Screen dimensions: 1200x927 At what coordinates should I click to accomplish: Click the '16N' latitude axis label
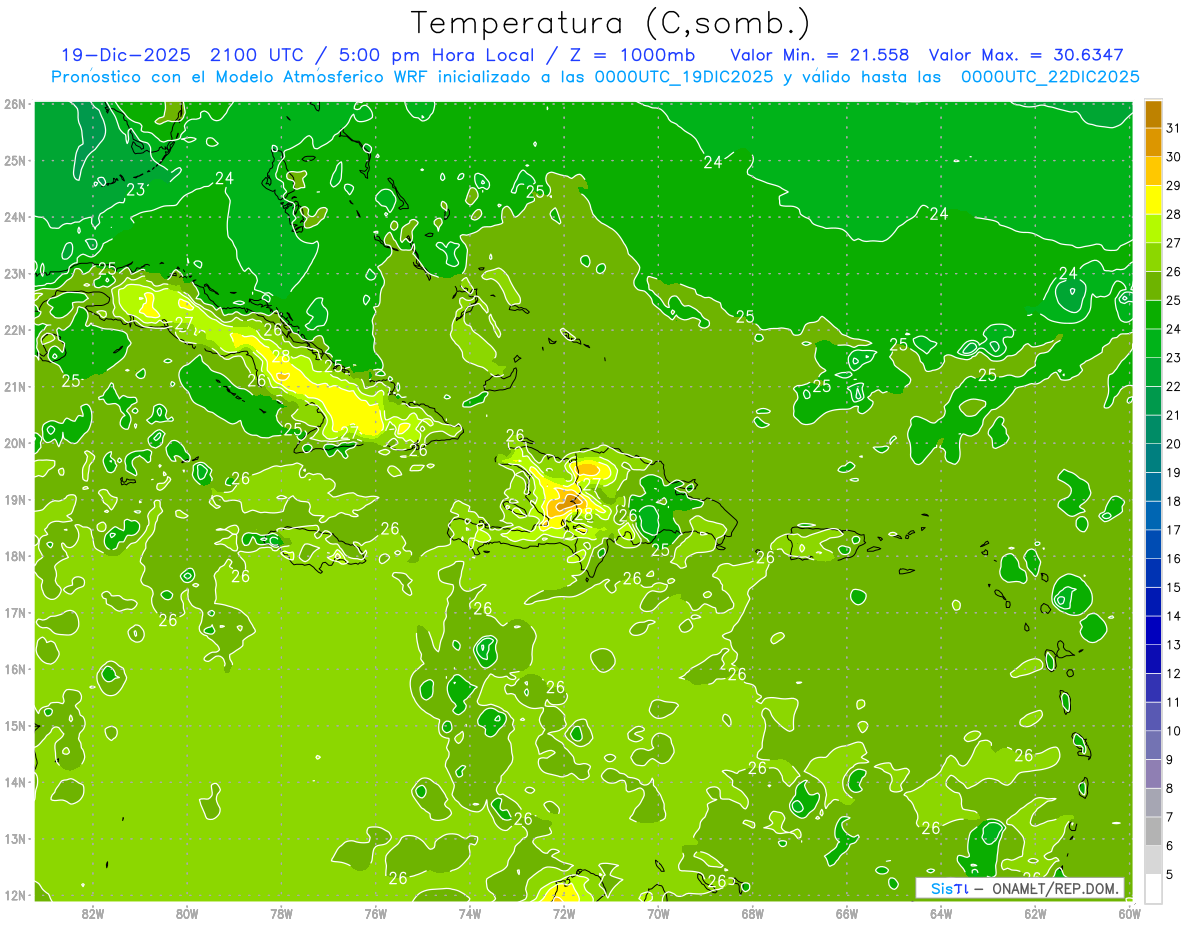point(15,669)
